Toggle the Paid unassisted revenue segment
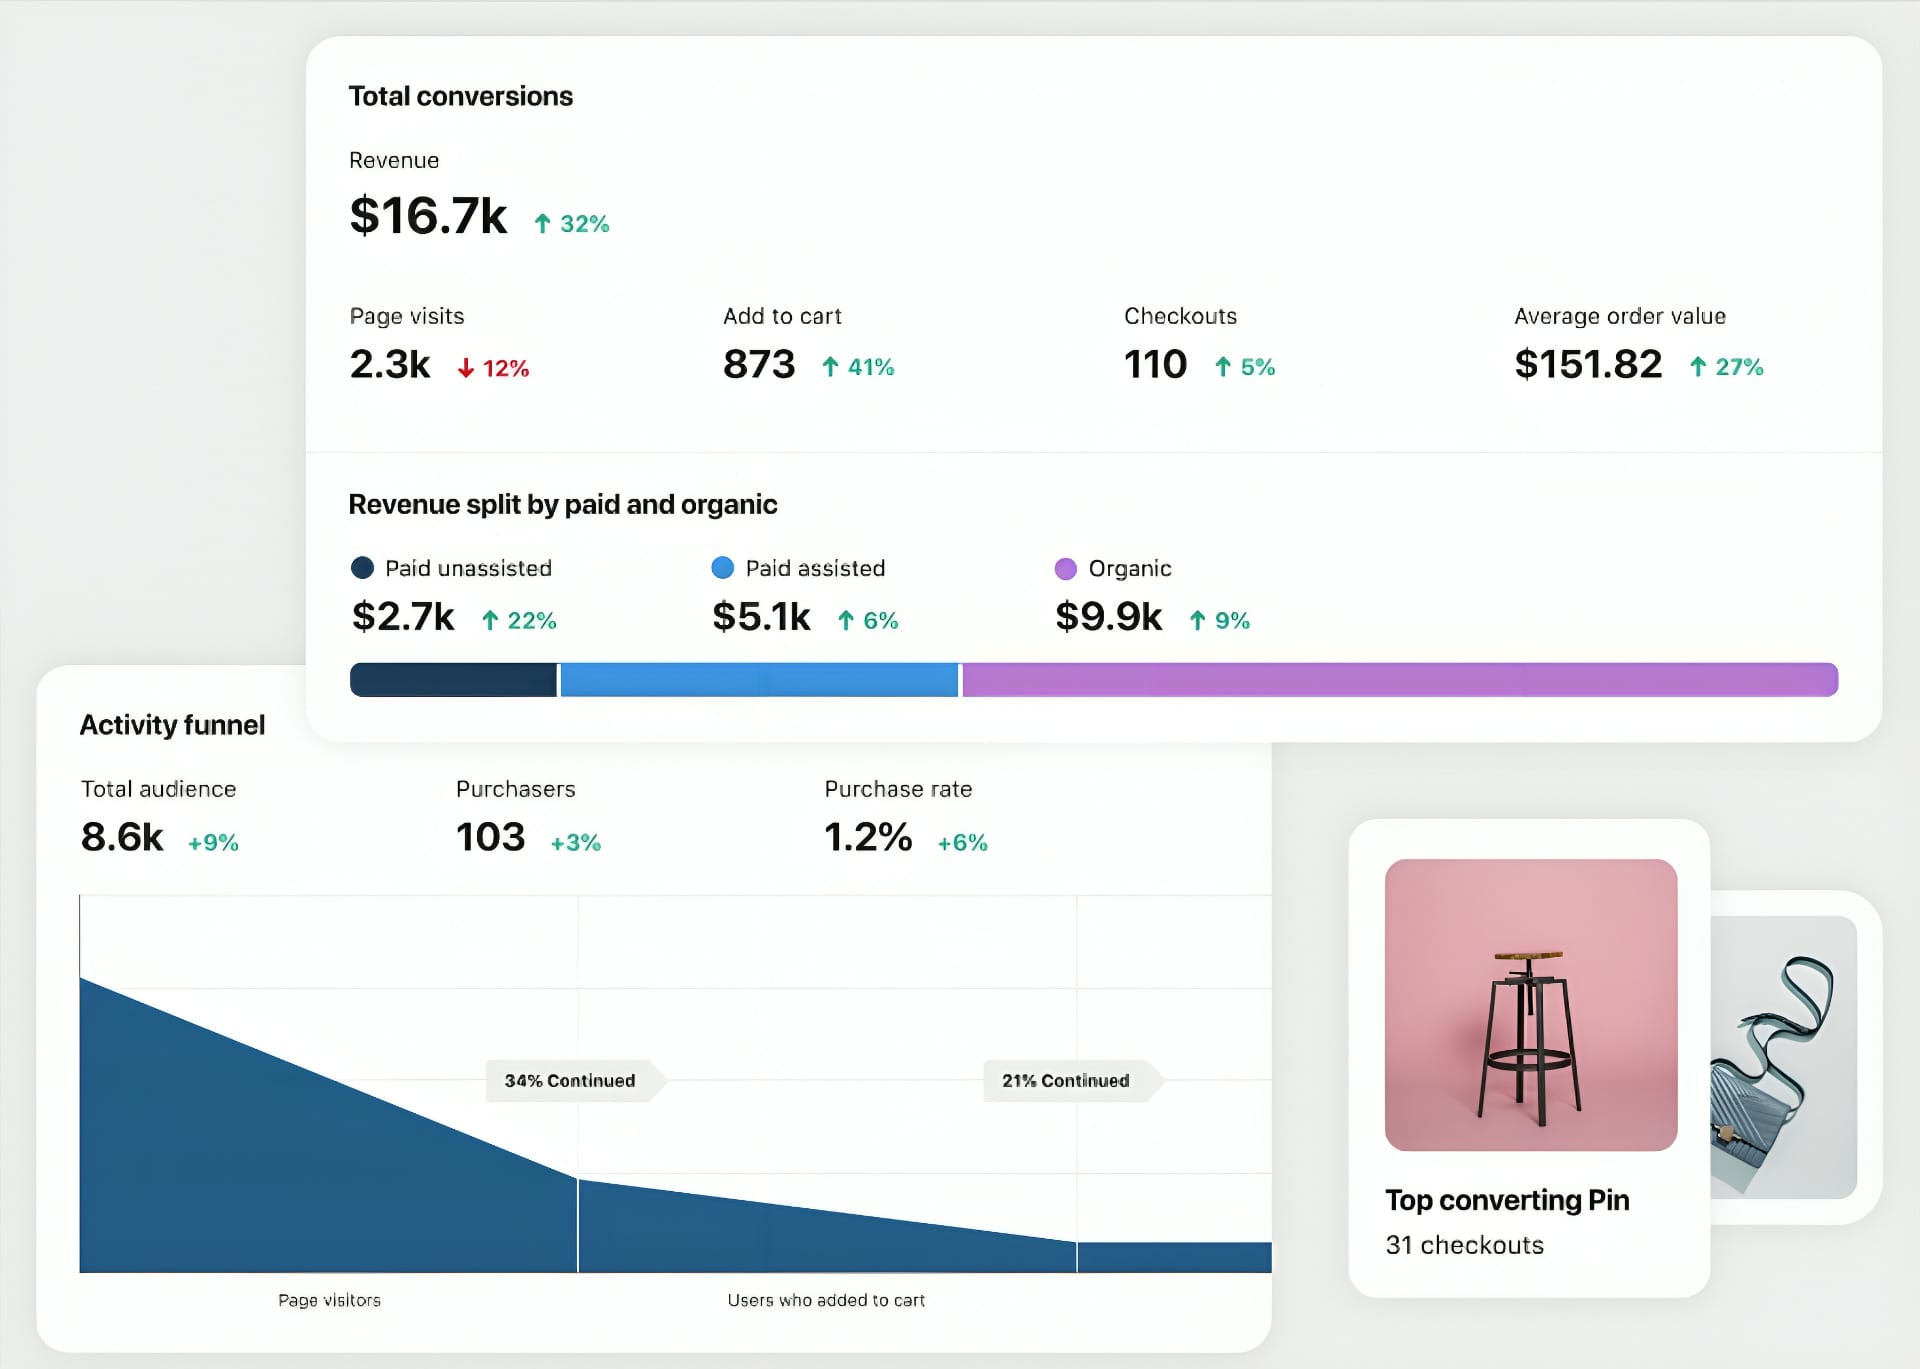 (452, 679)
